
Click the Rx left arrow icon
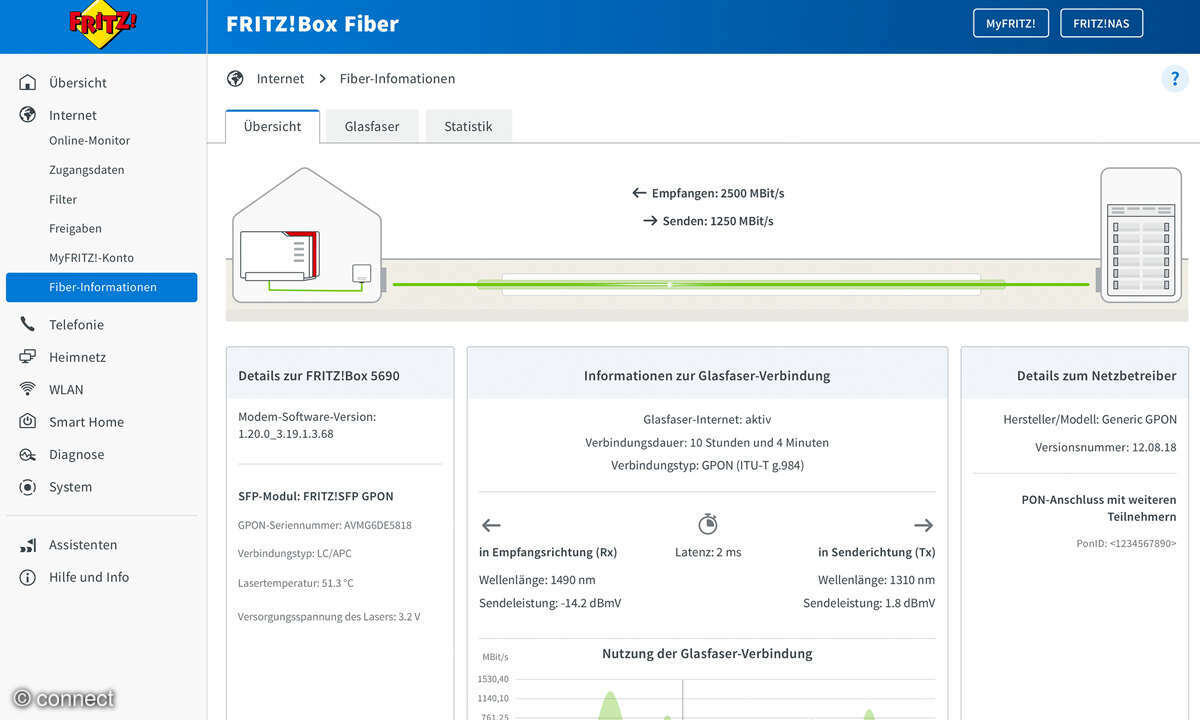click(x=491, y=525)
